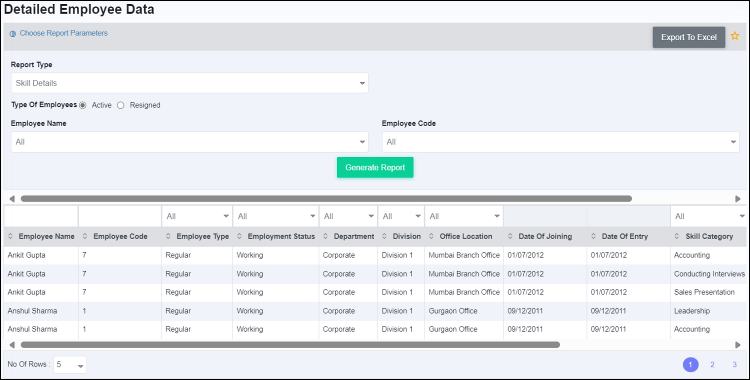Screen dimensions: 750x380
Task: Sort by Date Of Entry column icon
Action: click(x=594, y=236)
